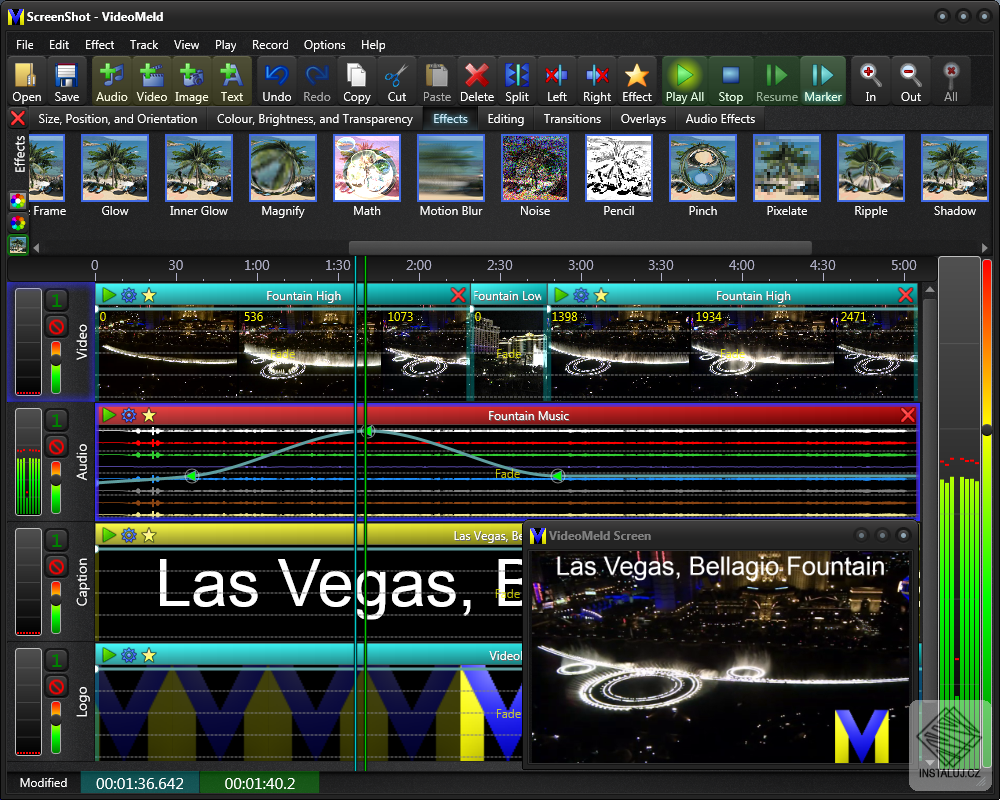Click the trim Left icon

pyautogui.click(x=557, y=81)
